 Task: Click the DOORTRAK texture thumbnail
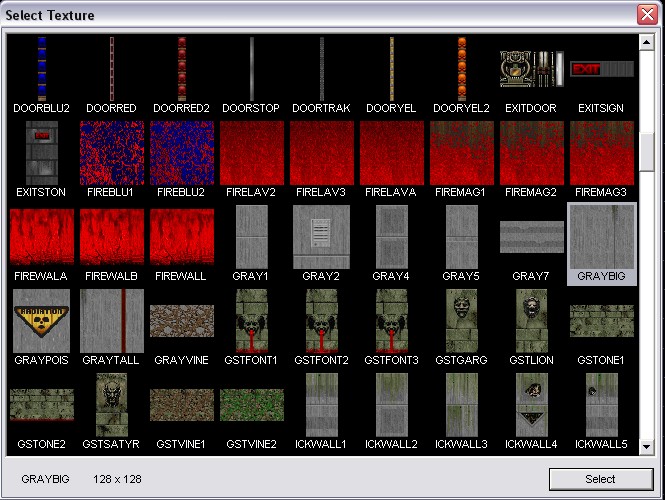[x=322, y=69]
